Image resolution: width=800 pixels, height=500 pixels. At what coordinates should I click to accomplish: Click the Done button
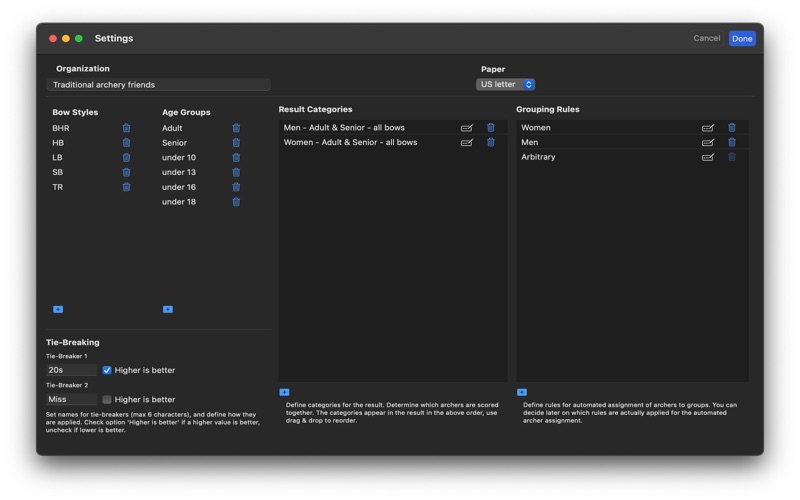(742, 38)
